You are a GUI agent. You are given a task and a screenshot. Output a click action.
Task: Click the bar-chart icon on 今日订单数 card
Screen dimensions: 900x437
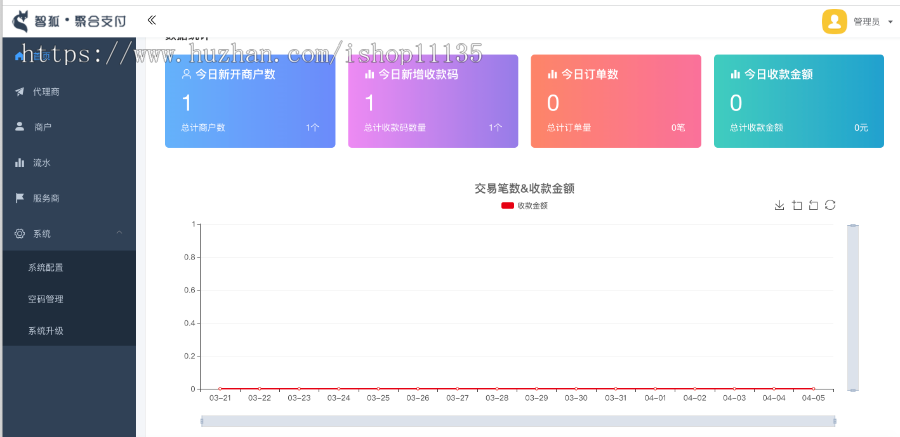(x=552, y=74)
